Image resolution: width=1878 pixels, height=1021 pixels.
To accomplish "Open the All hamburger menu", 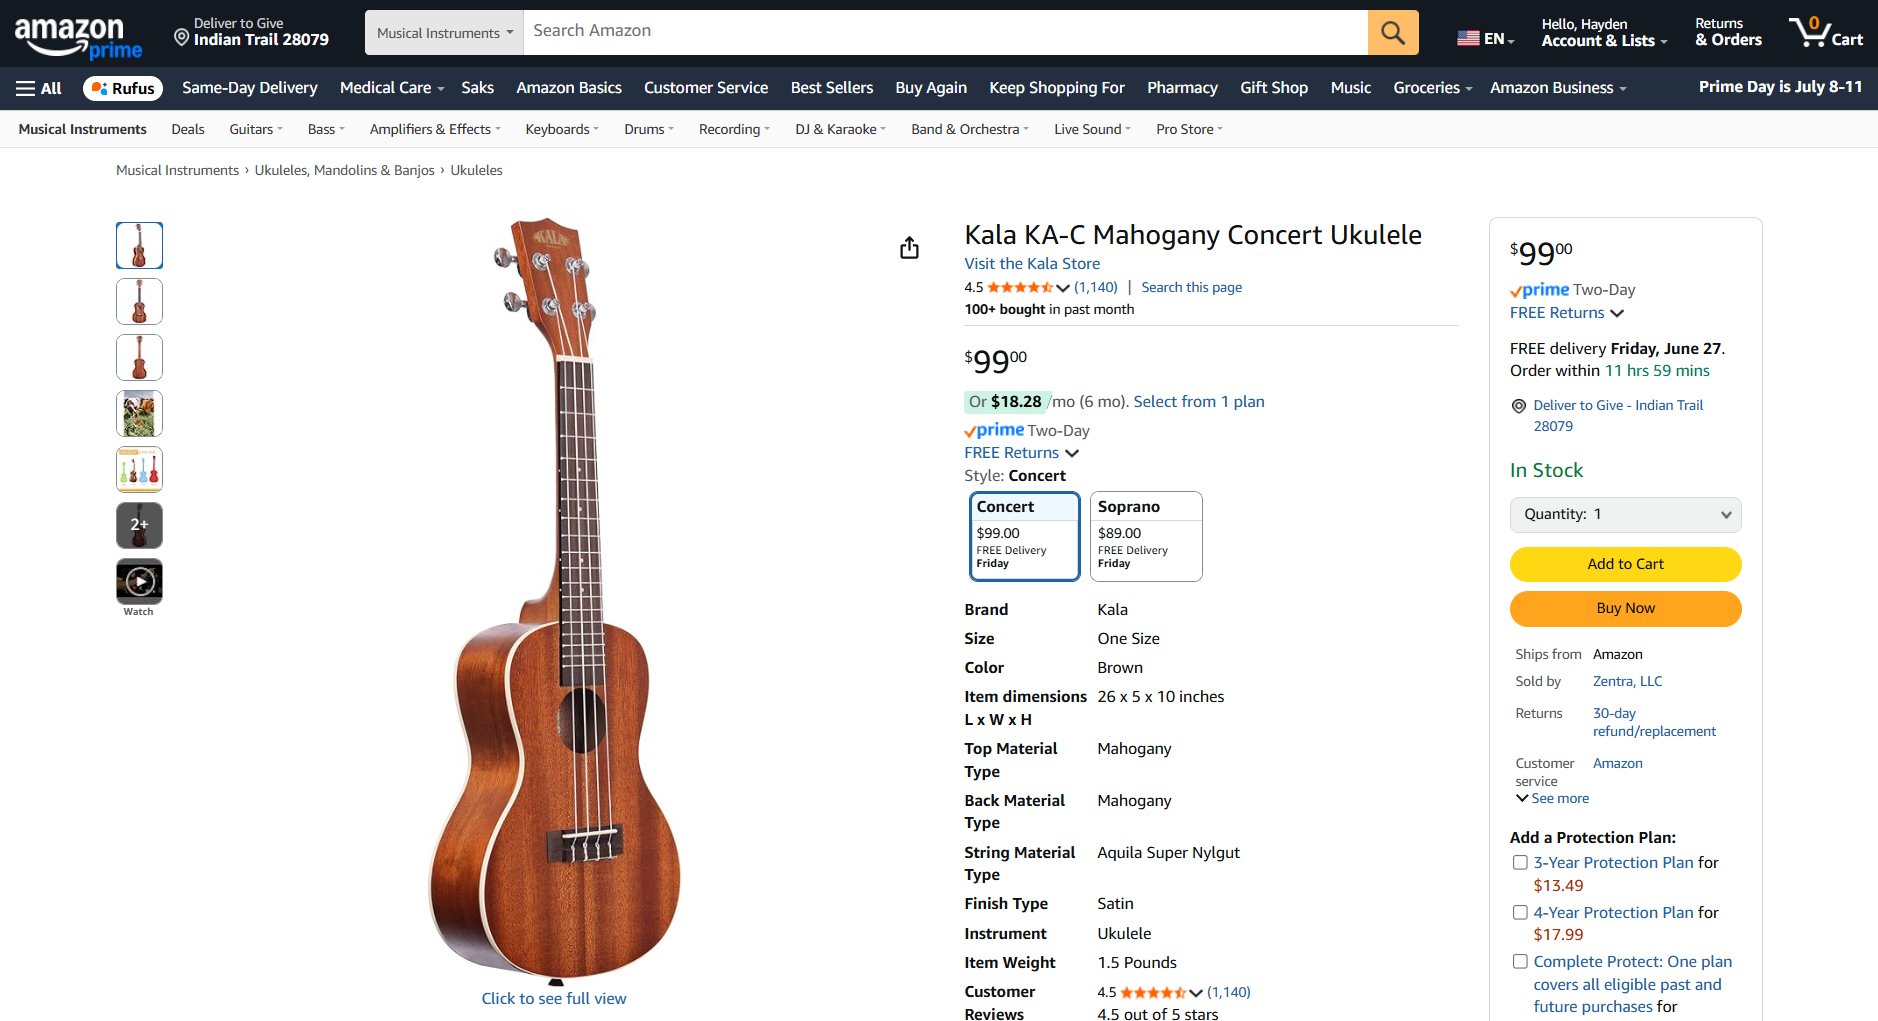I will click(39, 88).
